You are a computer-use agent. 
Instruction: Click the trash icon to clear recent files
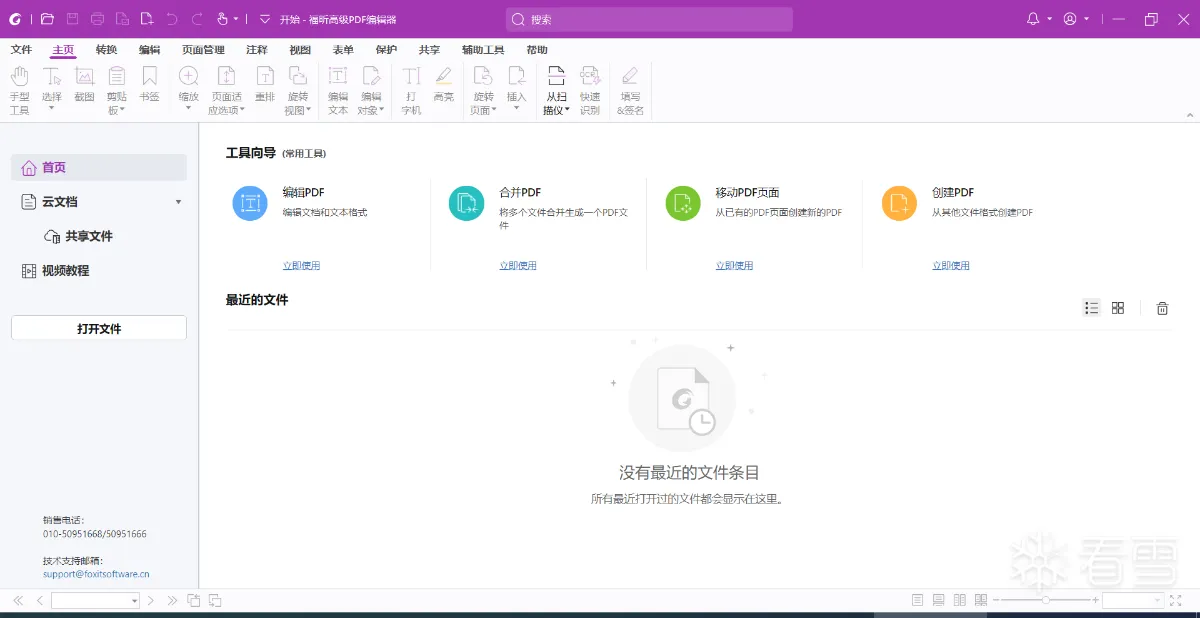point(1162,308)
